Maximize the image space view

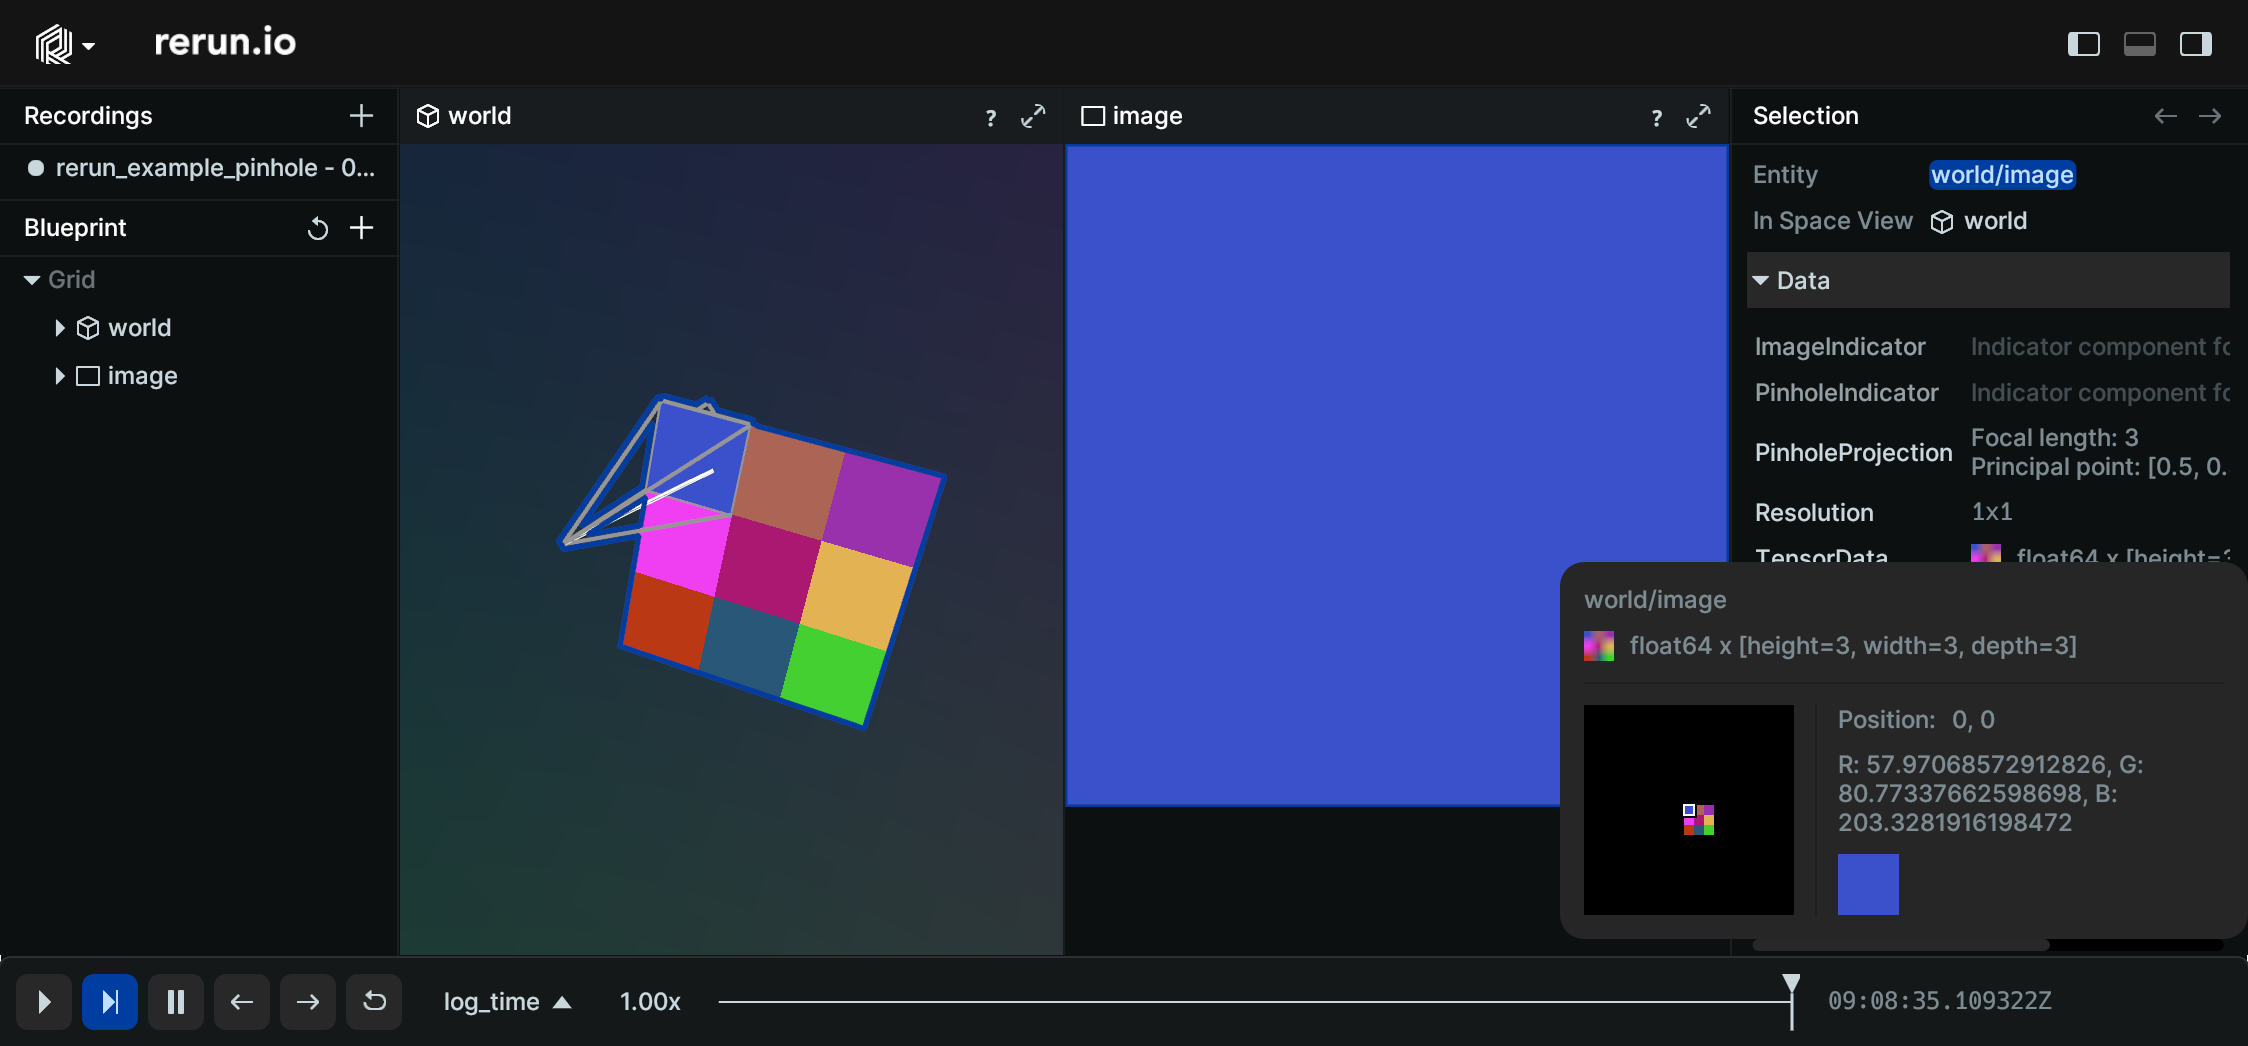coord(1697,117)
